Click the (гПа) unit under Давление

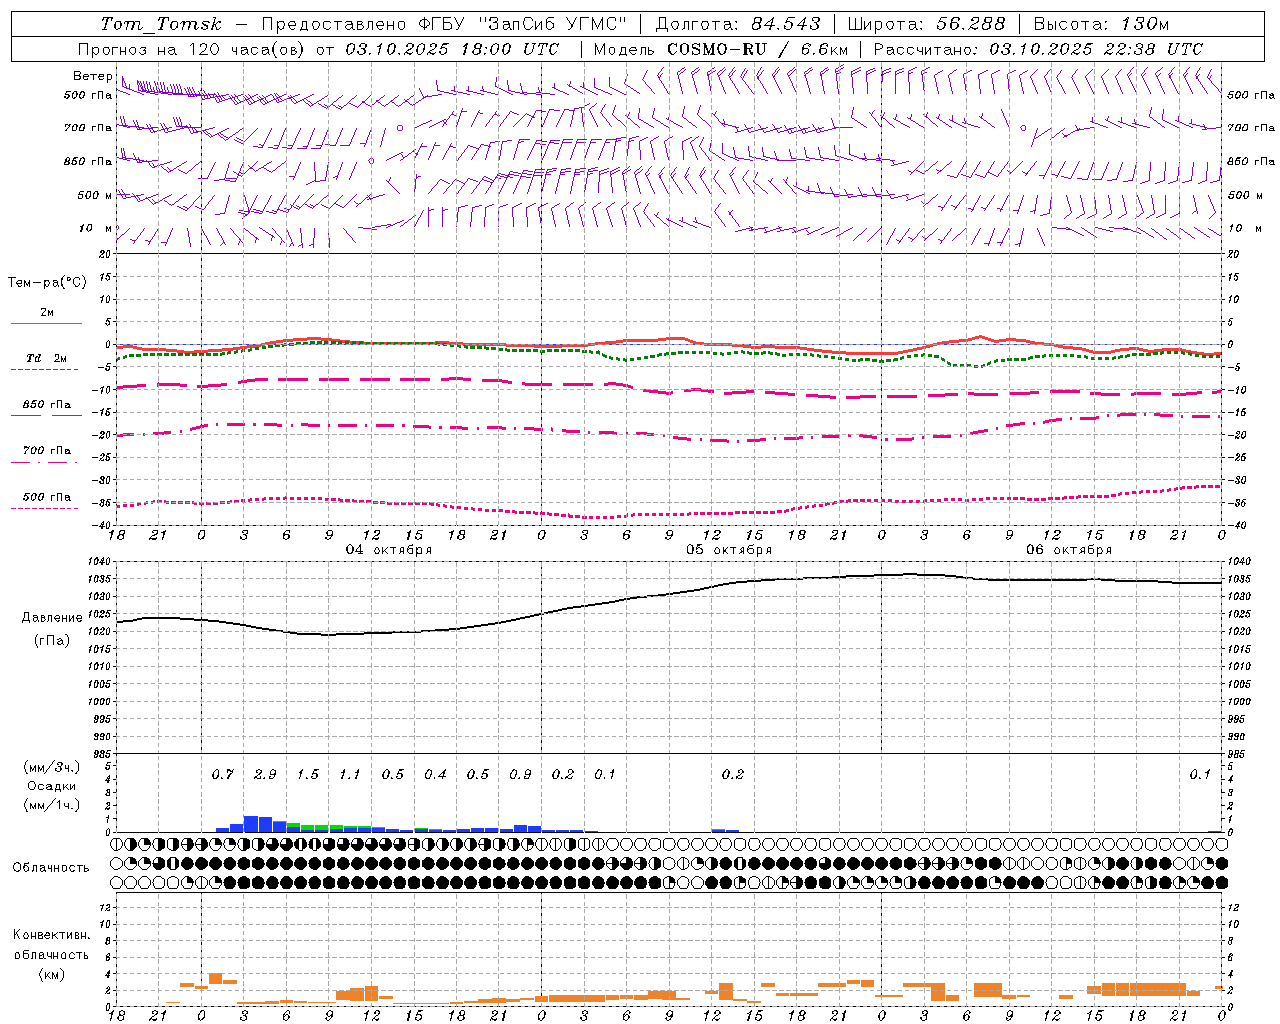point(52,641)
